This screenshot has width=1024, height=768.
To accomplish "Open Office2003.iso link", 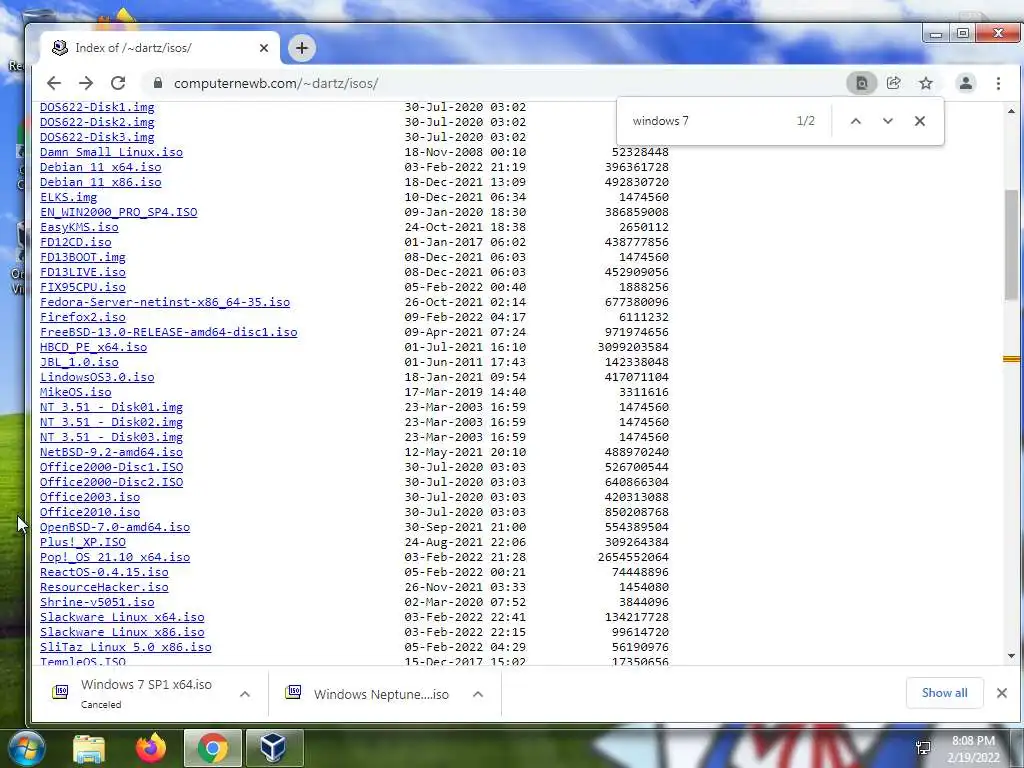I will (89, 498).
